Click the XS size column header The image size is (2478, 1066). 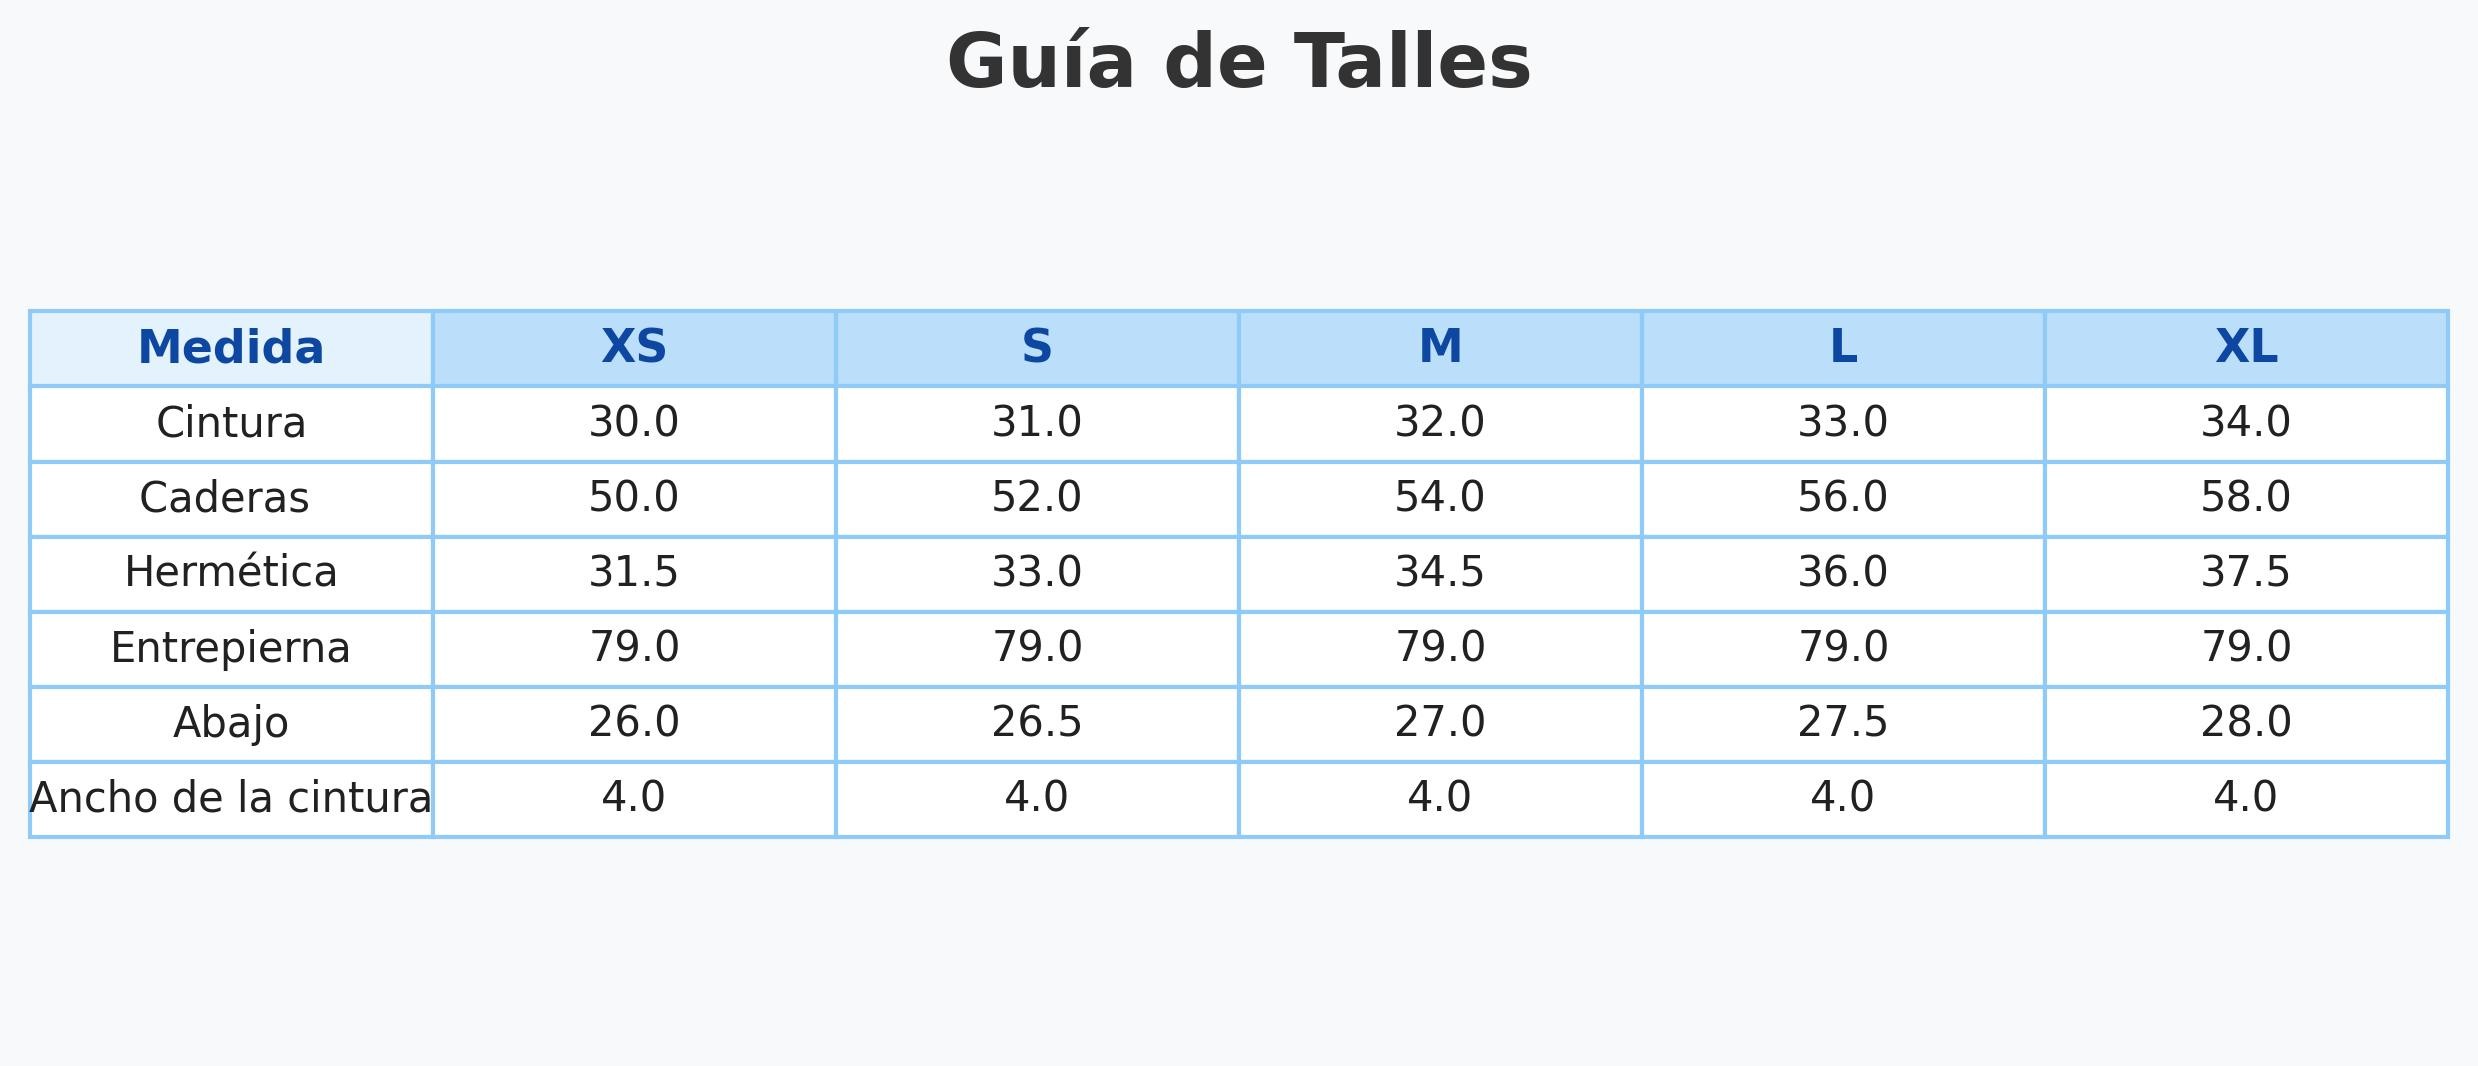point(634,348)
